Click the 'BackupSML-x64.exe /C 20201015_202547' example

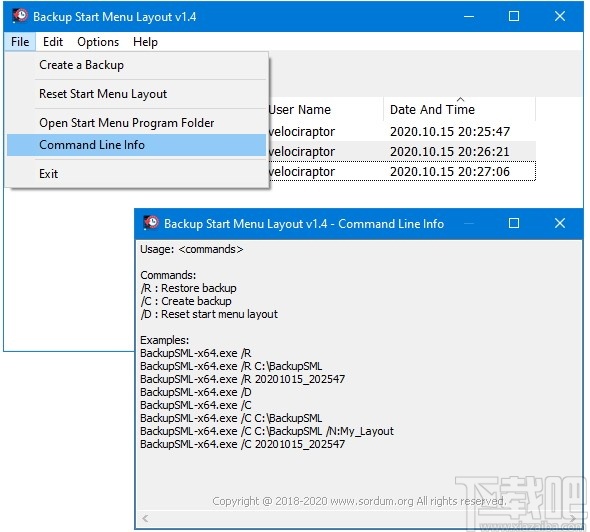click(x=242, y=444)
